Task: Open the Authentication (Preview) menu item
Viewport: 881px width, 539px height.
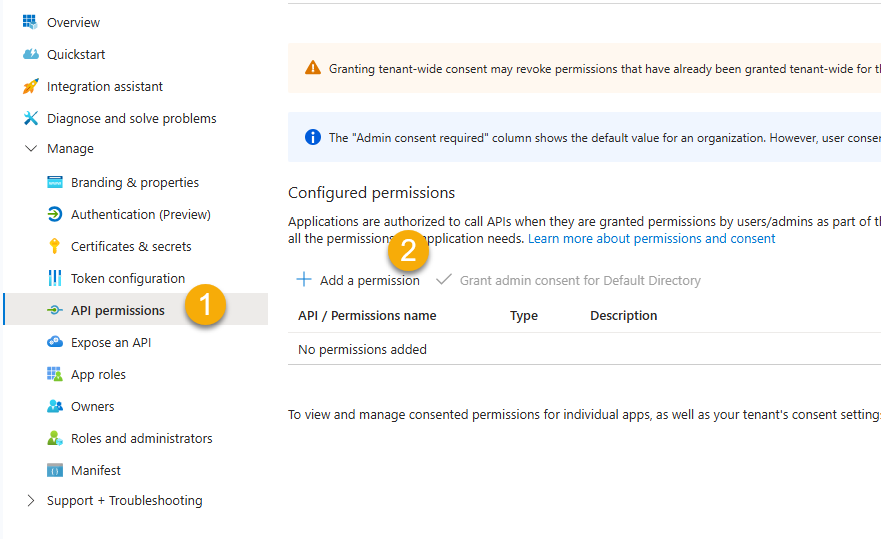Action: click(x=140, y=214)
